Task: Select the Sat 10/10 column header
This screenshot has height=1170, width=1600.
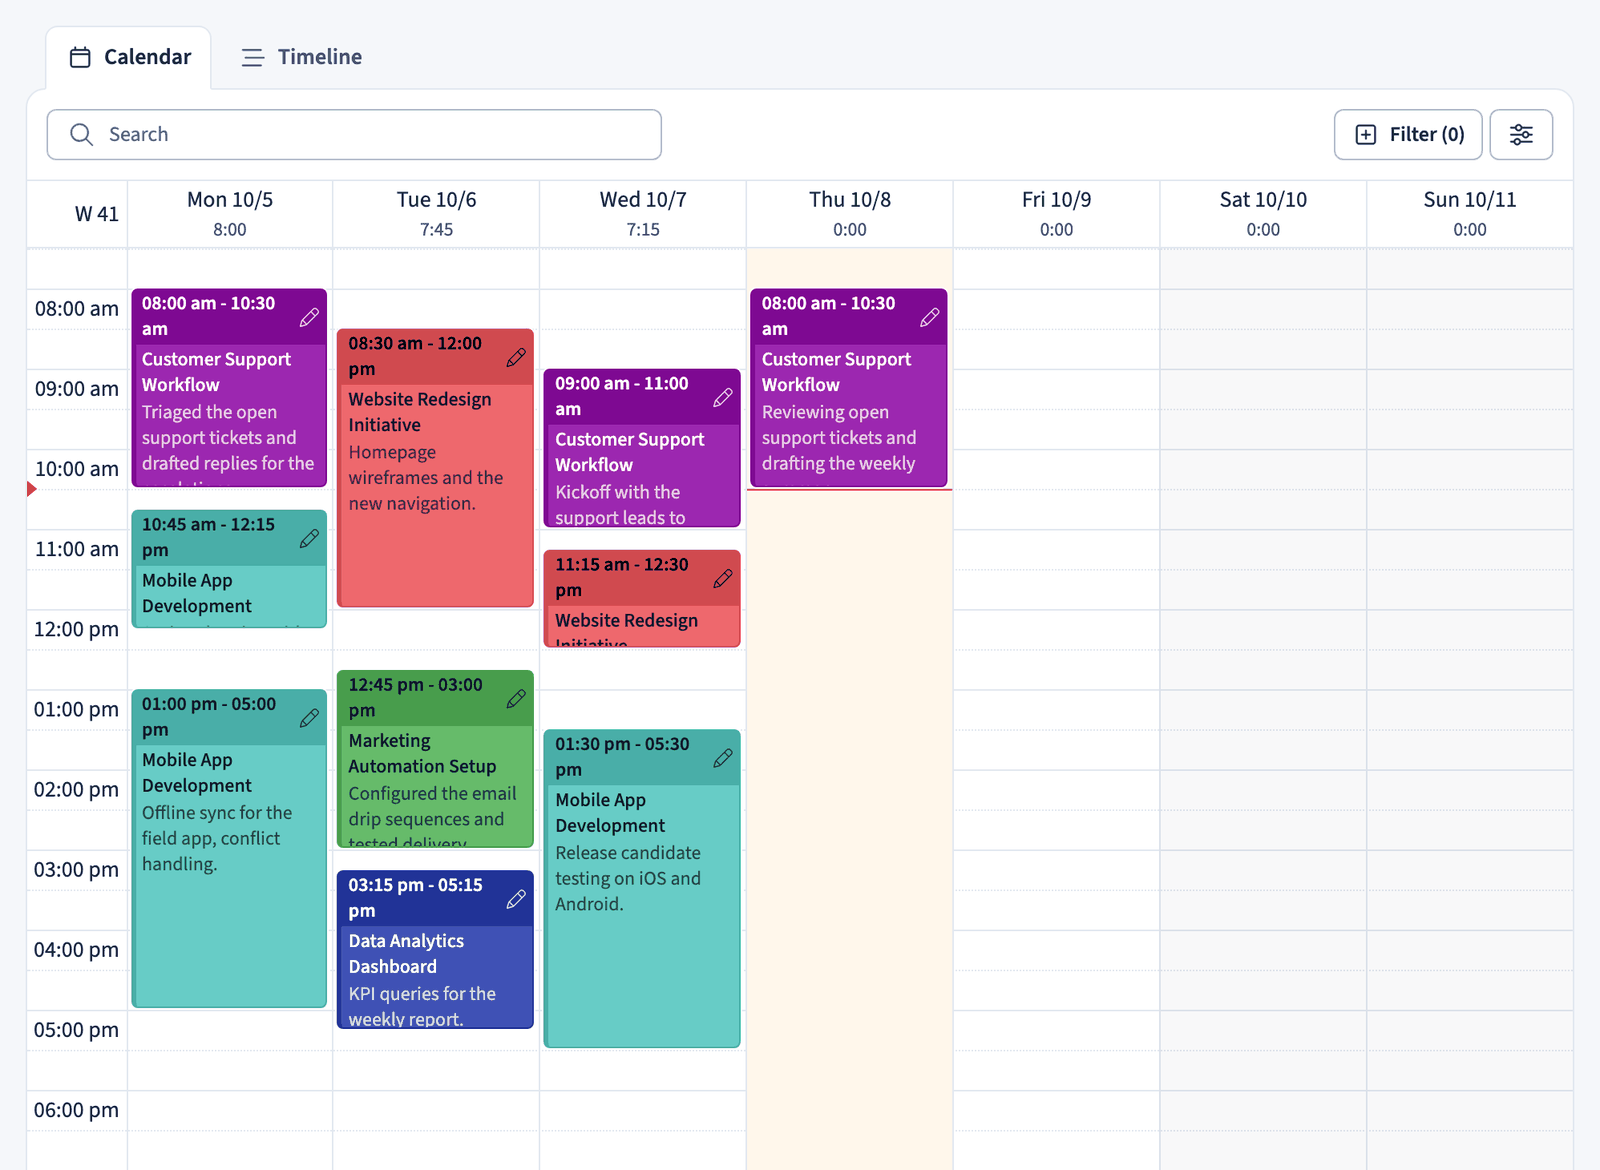Action: (1263, 213)
